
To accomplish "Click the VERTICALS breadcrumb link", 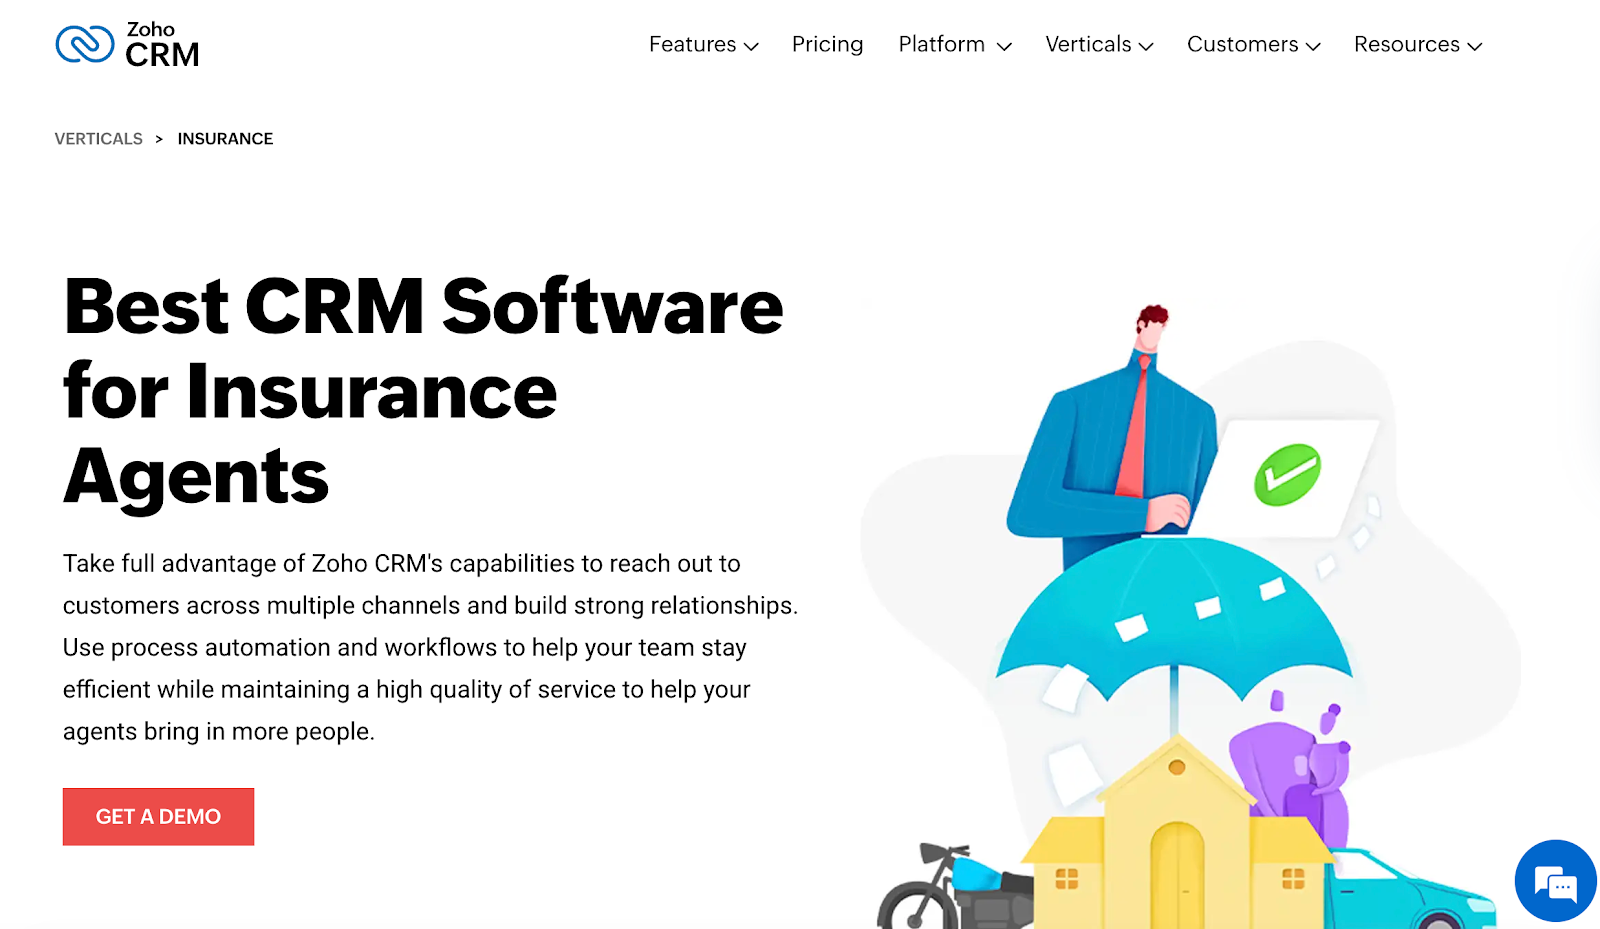I will tap(98, 138).
